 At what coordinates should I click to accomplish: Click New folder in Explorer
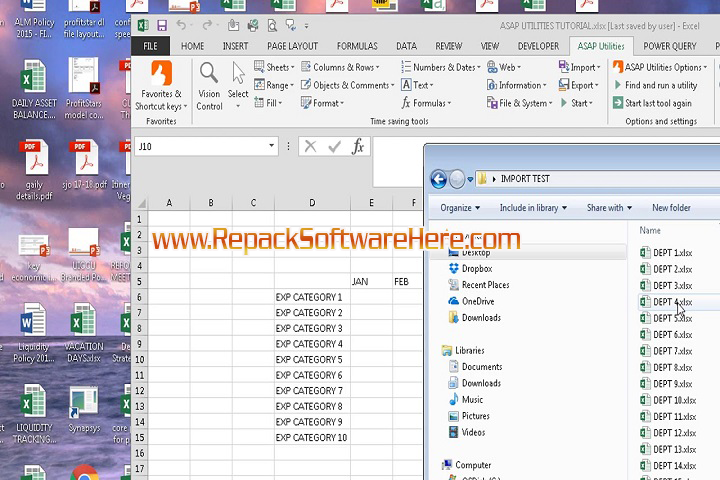pyautogui.click(x=671, y=208)
